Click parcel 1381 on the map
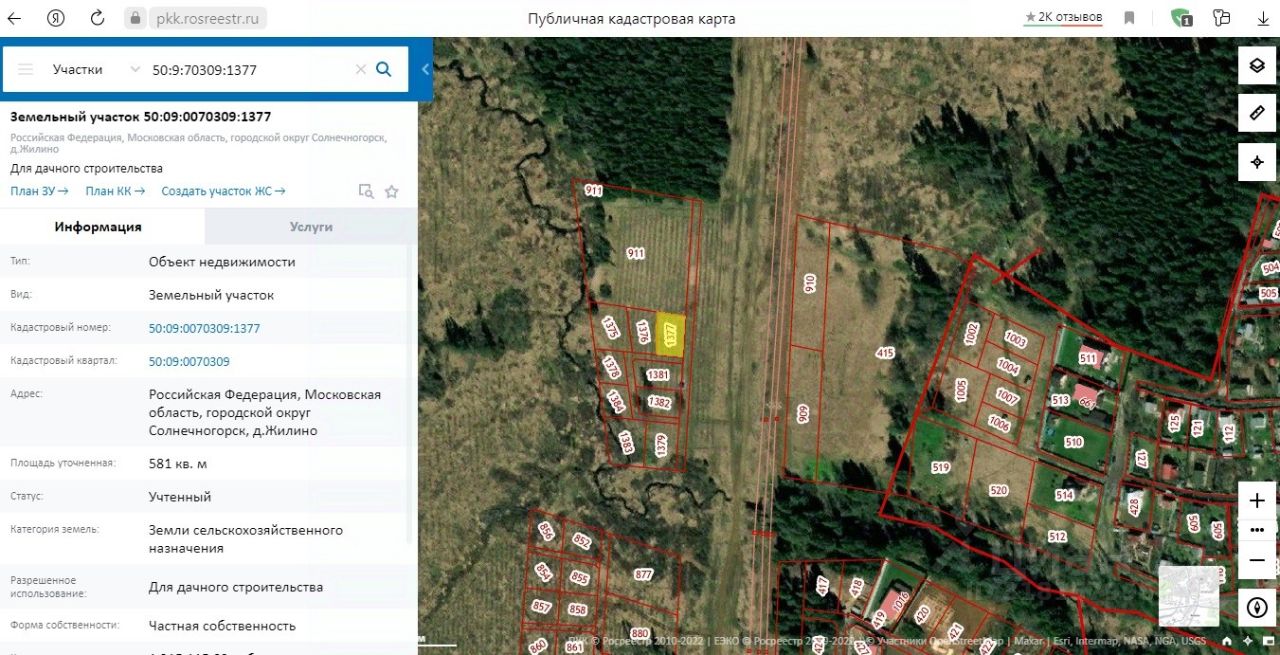The height and width of the screenshot is (655, 1280). [658, 375]
